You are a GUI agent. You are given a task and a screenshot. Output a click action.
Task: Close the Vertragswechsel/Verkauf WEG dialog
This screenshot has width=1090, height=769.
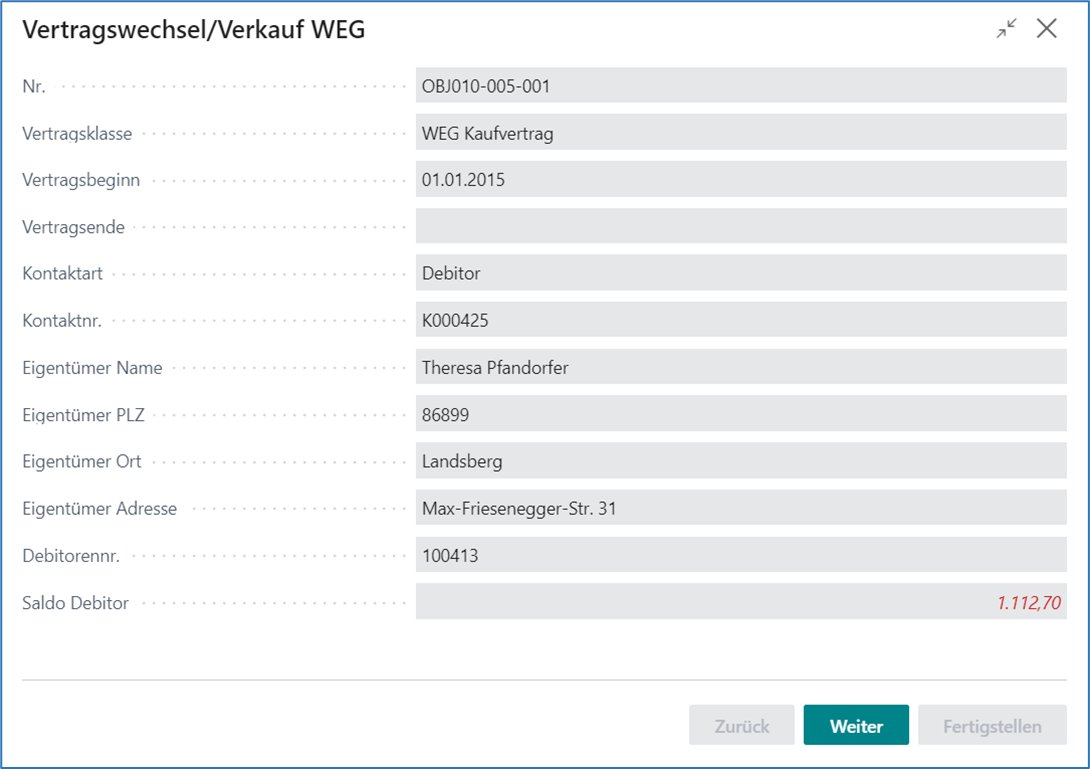1047,29
